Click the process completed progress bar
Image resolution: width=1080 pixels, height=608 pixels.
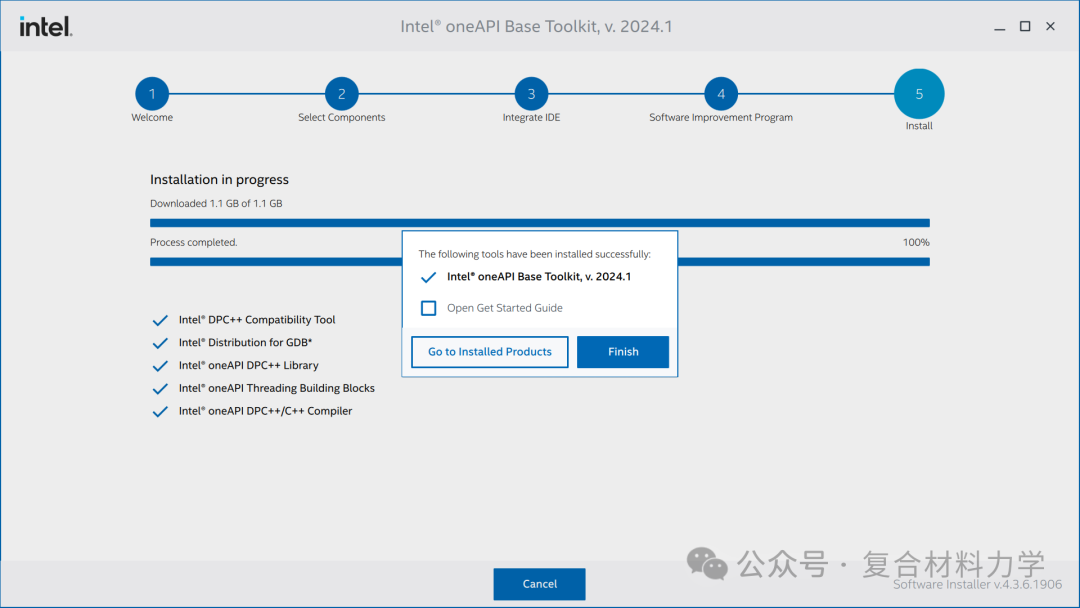click(540, 262)
